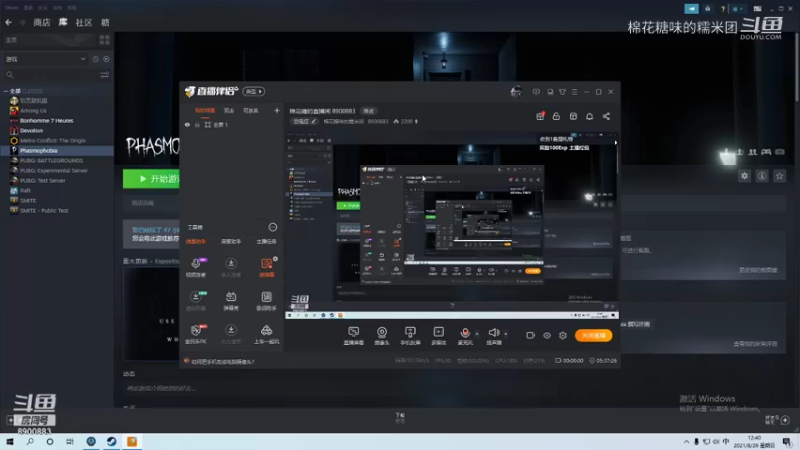Toggle the unlock padlock icon near gift box
The width and height of the screenshot is (800, 450).
coord(556,116)
